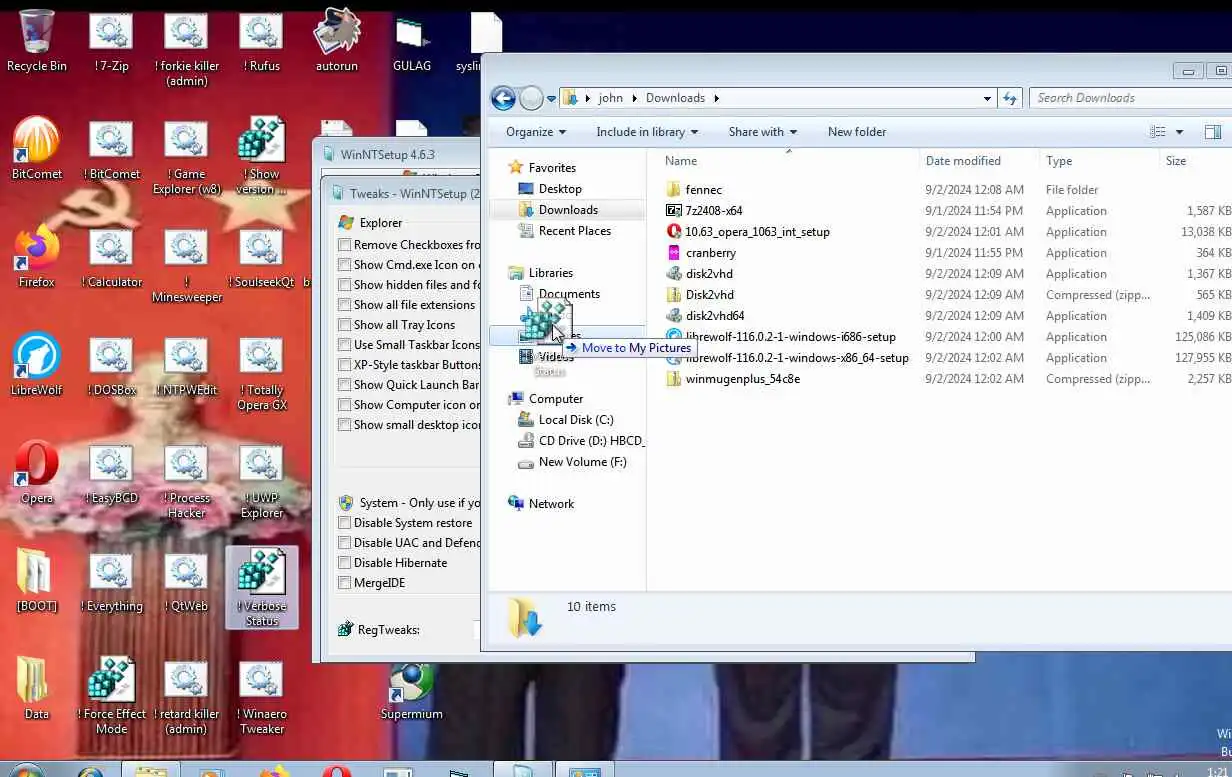Click New folder in Explorer toolbar
1232x777 pixels.
pyautogui.click(x=857, y=132)
